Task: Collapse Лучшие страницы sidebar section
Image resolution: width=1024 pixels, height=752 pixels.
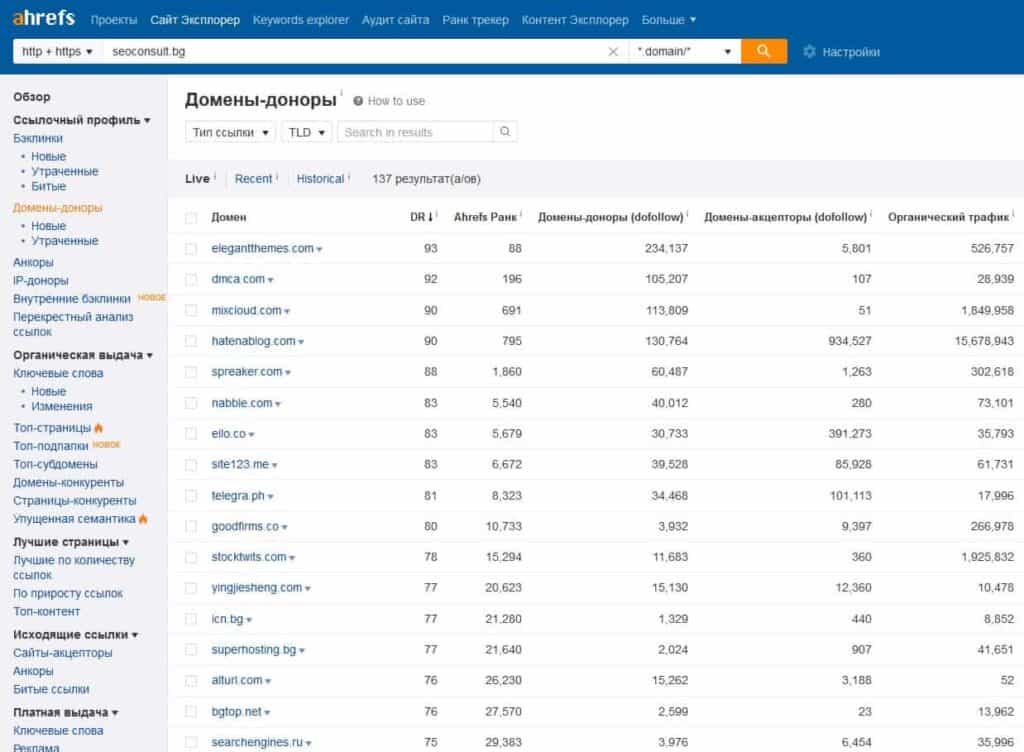Action: click(71, 542)
